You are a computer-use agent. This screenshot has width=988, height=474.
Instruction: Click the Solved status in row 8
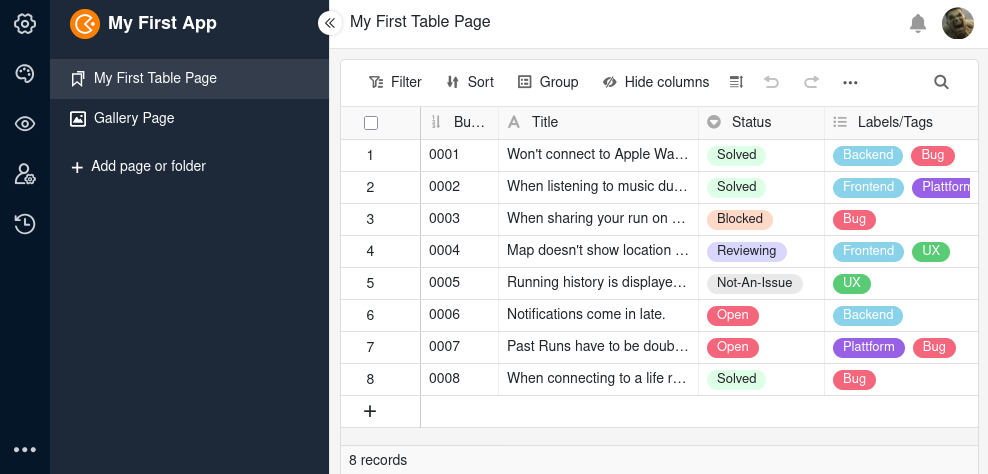tap(736, 379)
